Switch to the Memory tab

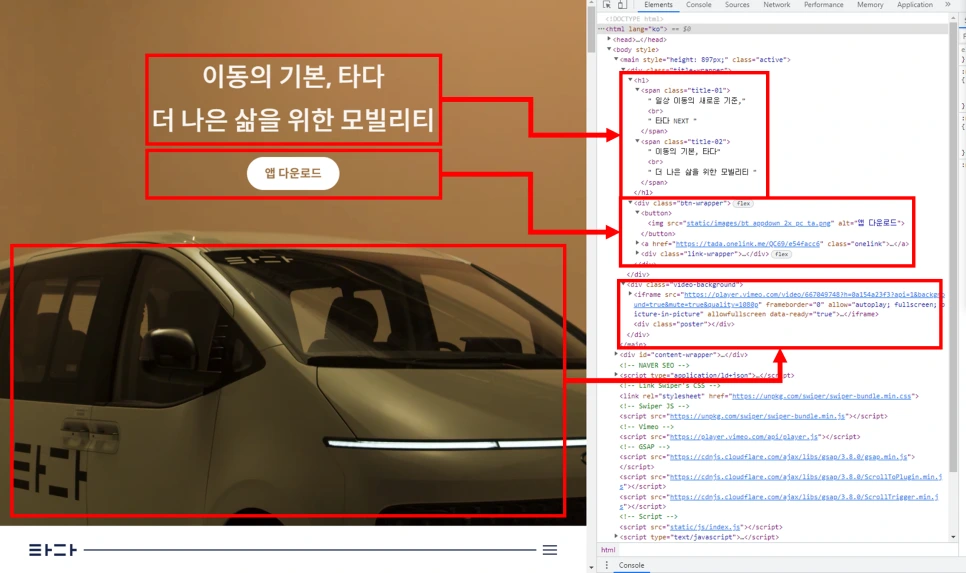[x=870, y=4]
